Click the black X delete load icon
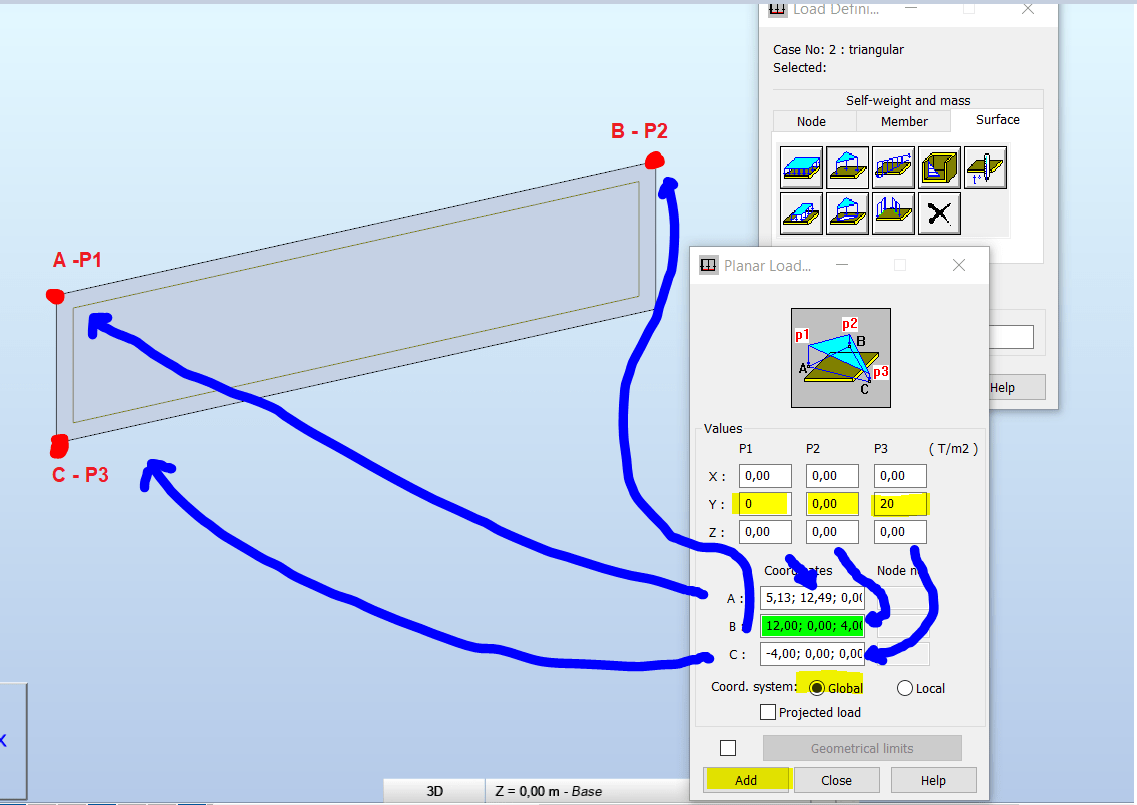Viewport: 1137px width, 805px height. [x=940, y=213]
